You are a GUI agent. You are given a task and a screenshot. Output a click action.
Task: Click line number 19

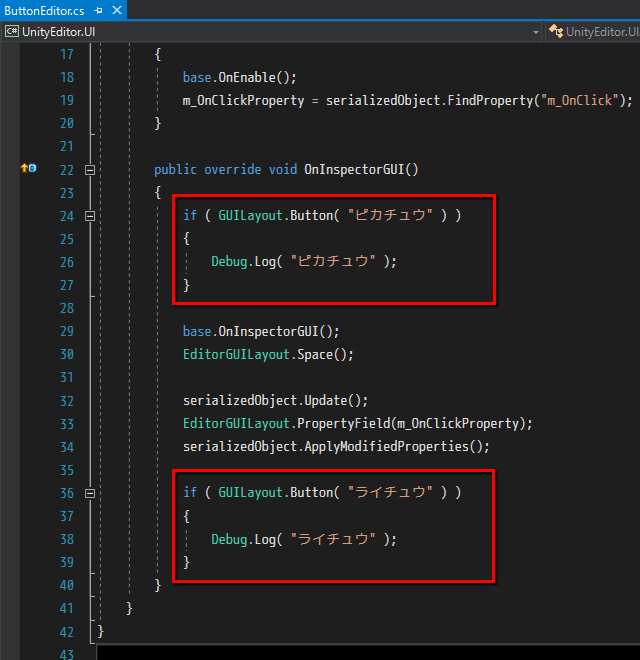67,100
